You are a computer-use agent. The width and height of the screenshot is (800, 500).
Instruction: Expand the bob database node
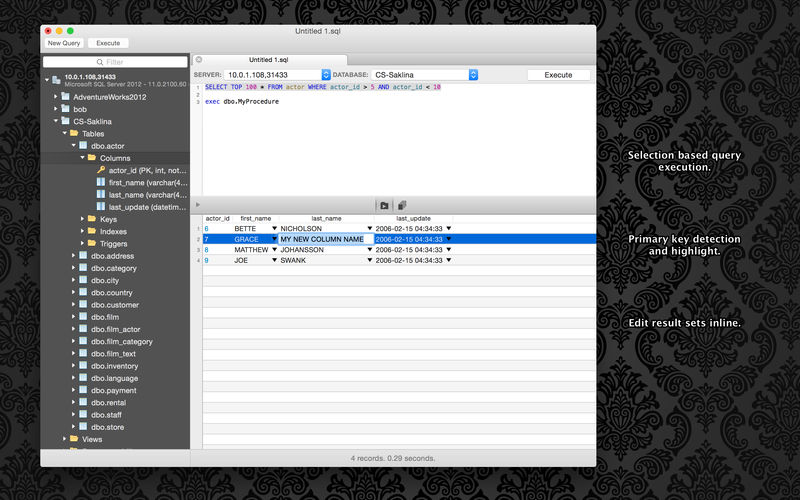click(56, 109)
